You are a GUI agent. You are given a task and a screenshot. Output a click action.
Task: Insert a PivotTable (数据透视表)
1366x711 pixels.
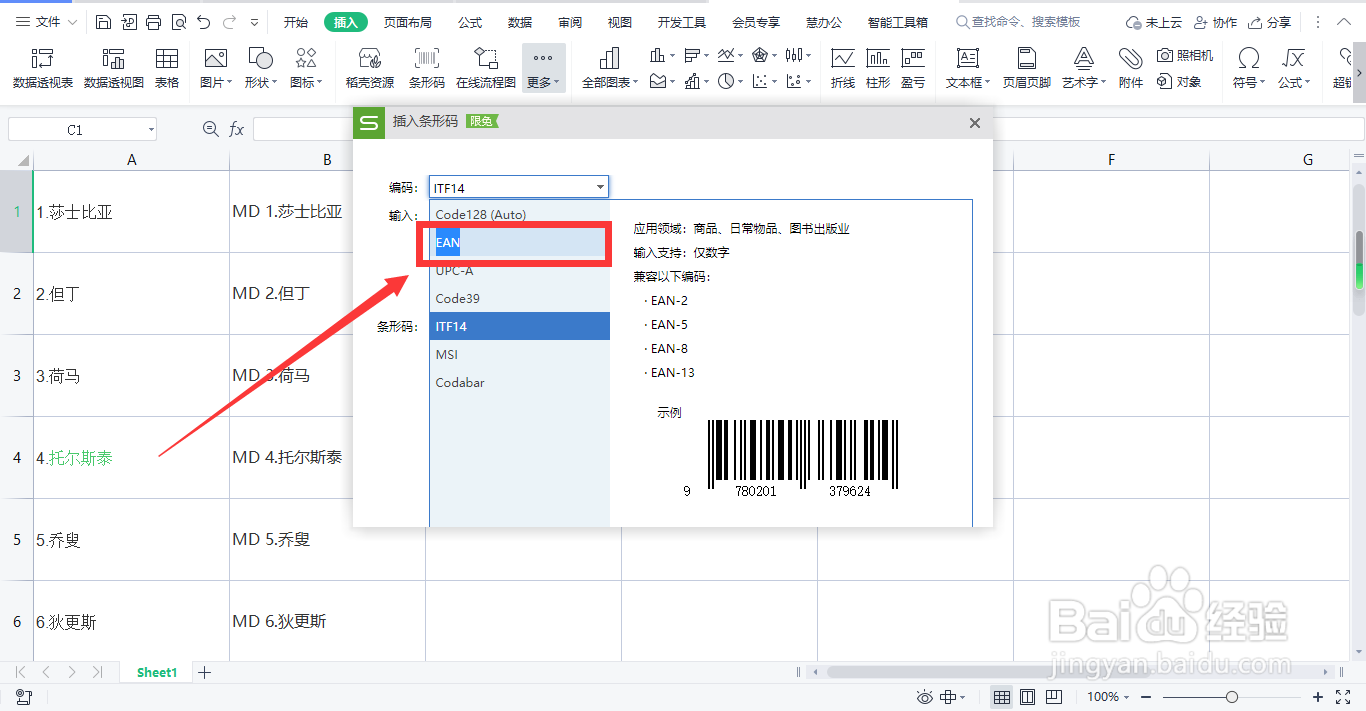43,69
